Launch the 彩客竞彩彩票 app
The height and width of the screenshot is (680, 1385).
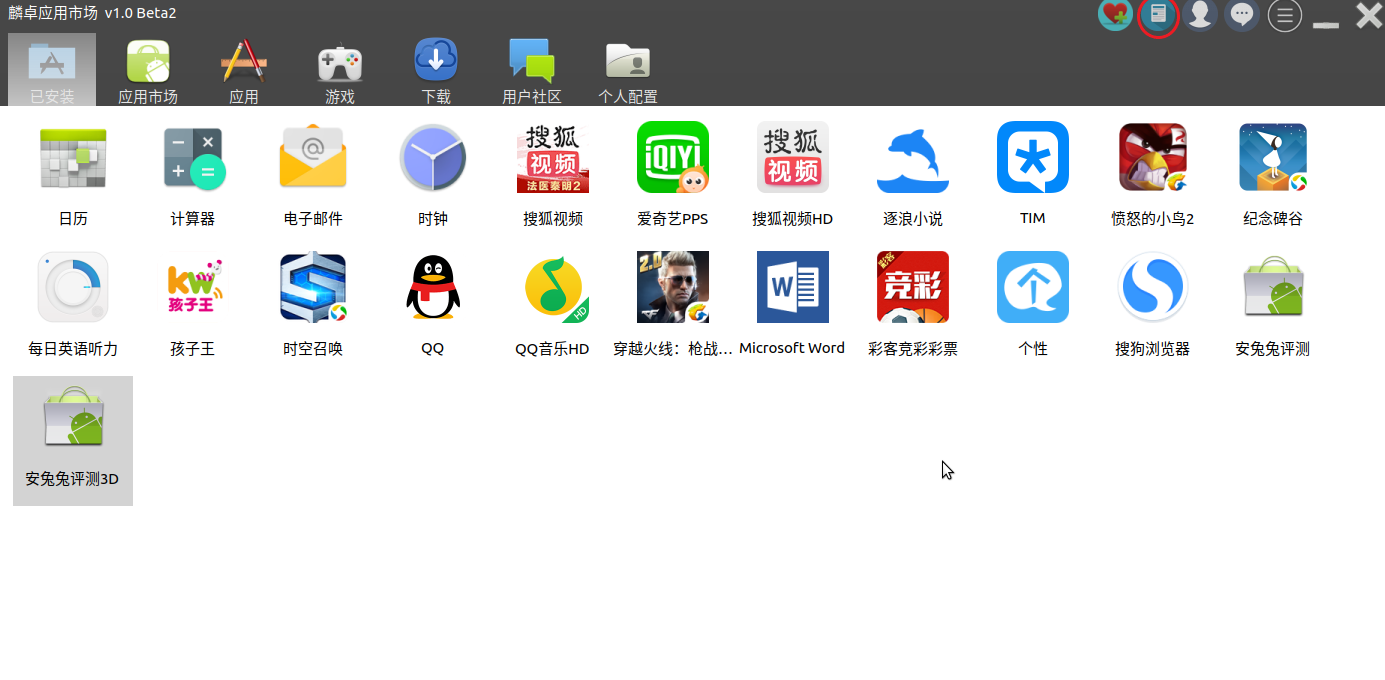tap(913, 287)
